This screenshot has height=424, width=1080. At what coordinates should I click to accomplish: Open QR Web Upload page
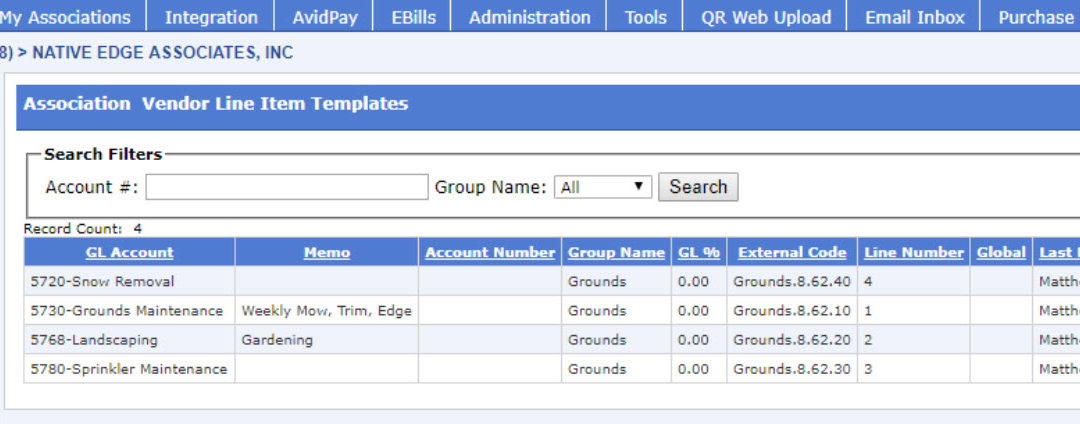pyautogui.click(x=765, y=17)
